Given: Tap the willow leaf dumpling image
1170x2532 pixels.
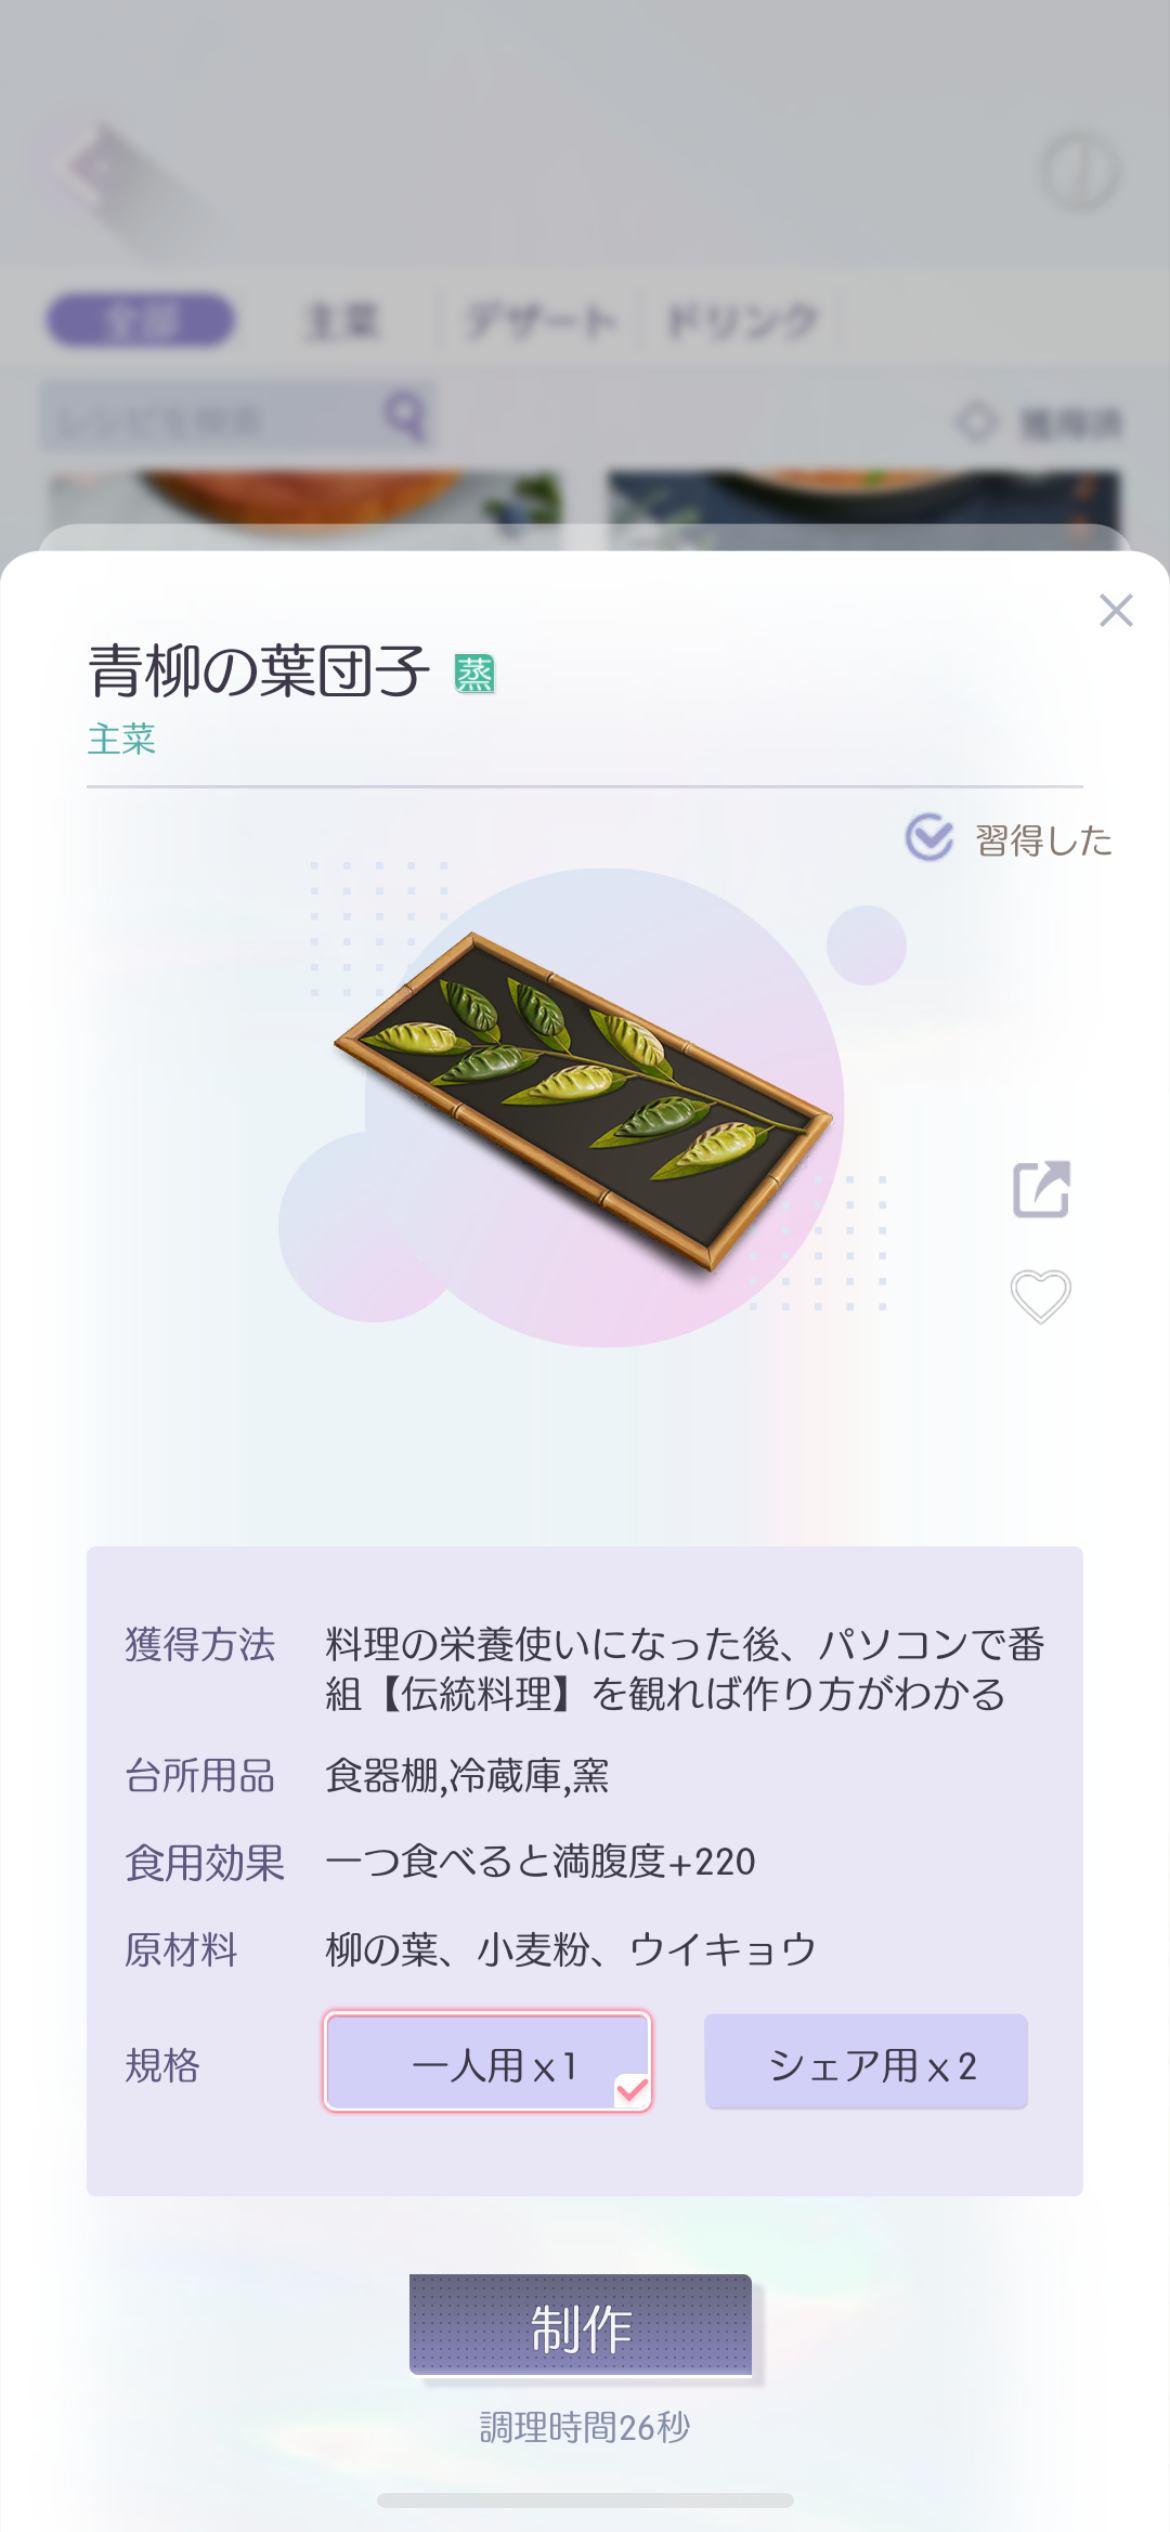Looking at the screenshot, I should (x=583, y=1100).
